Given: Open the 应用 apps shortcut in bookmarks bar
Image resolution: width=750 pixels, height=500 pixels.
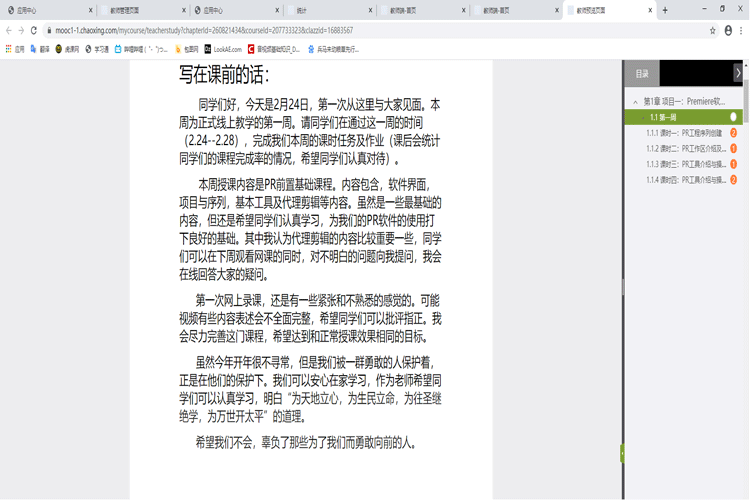Looking at the screenshot, I should click(x=15, y=48).
